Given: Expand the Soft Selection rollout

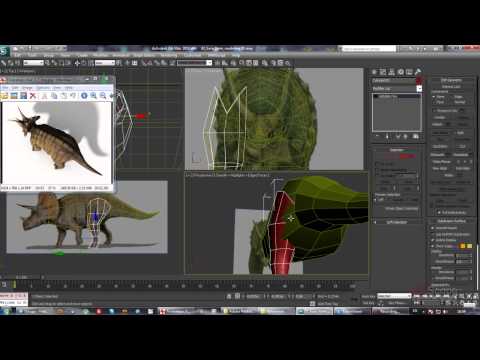Looking at the screenshot, I should coord(397,222).
